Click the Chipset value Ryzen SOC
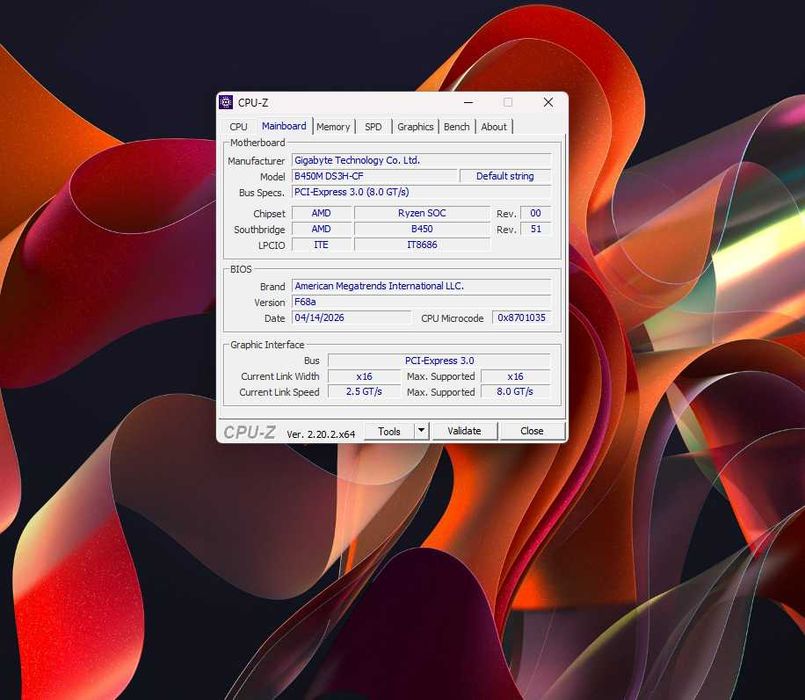Image resolution: width=805 pixels, height=700 pixels. 422,213
